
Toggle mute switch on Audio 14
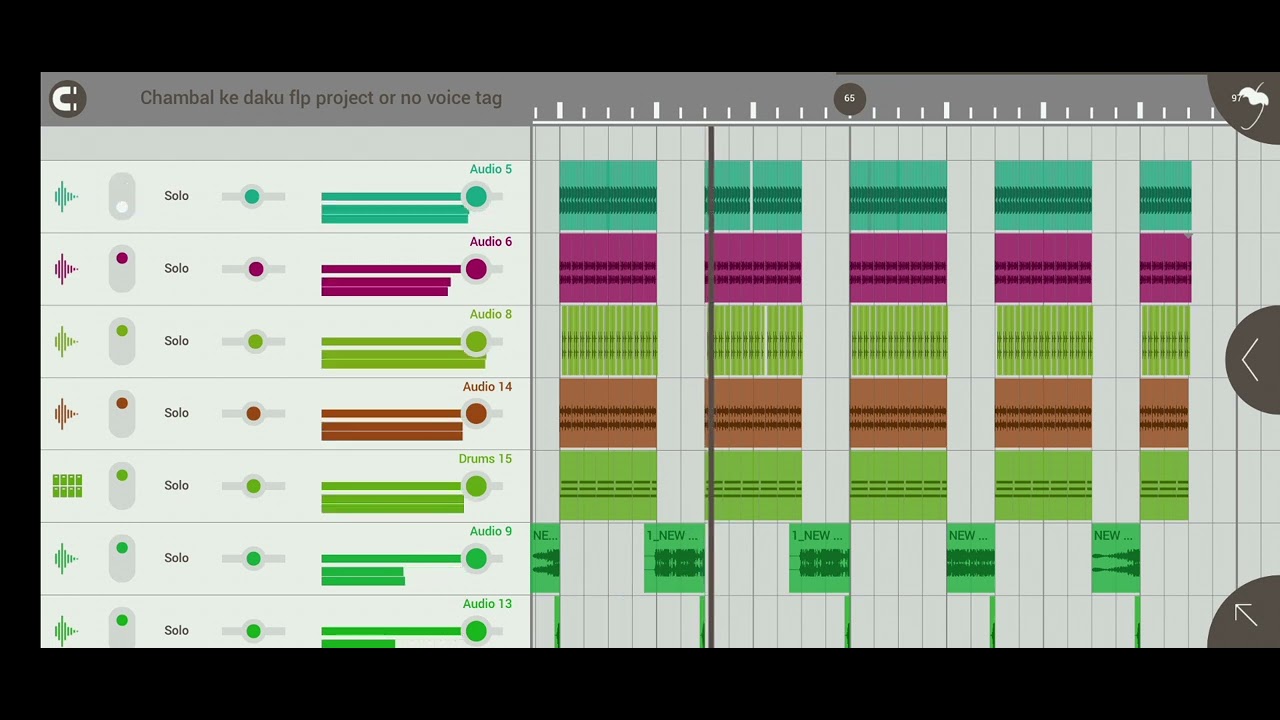click(x=122, y=413)
